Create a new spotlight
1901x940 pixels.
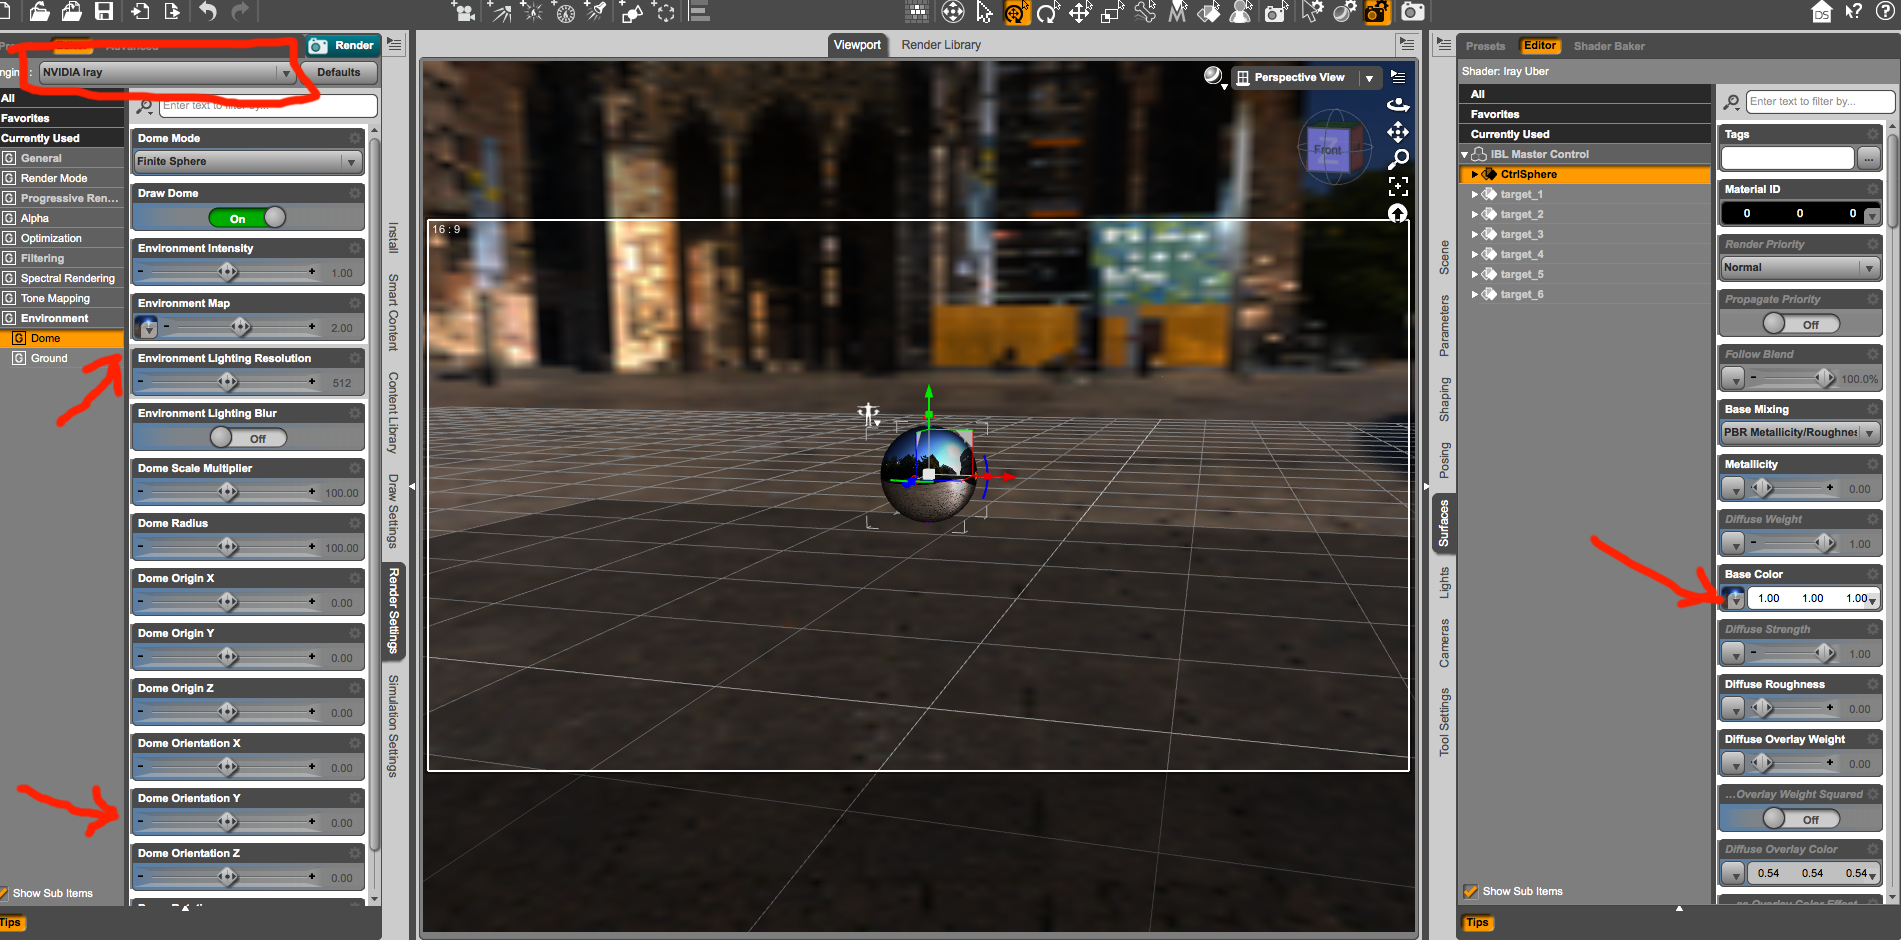click(597, 12)
